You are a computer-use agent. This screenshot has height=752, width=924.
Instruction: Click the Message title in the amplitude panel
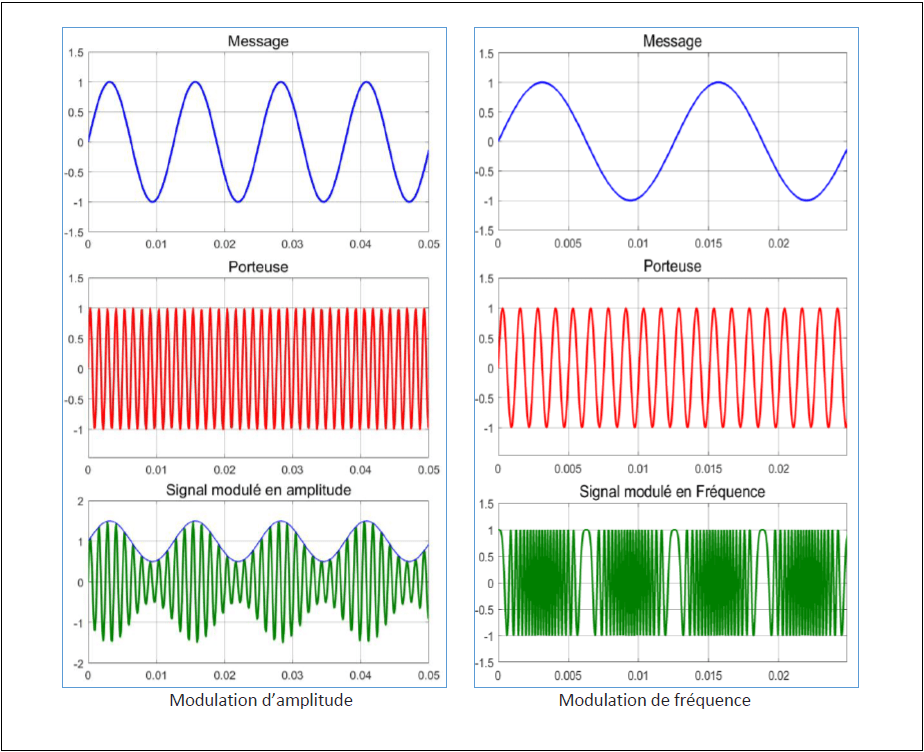tap(258, 41)
